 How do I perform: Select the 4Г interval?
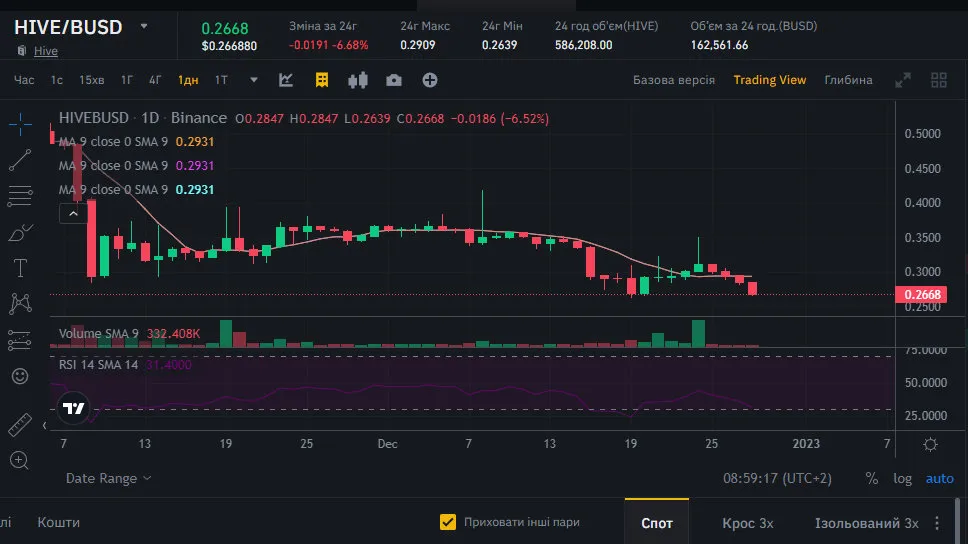tap(155, 80)
